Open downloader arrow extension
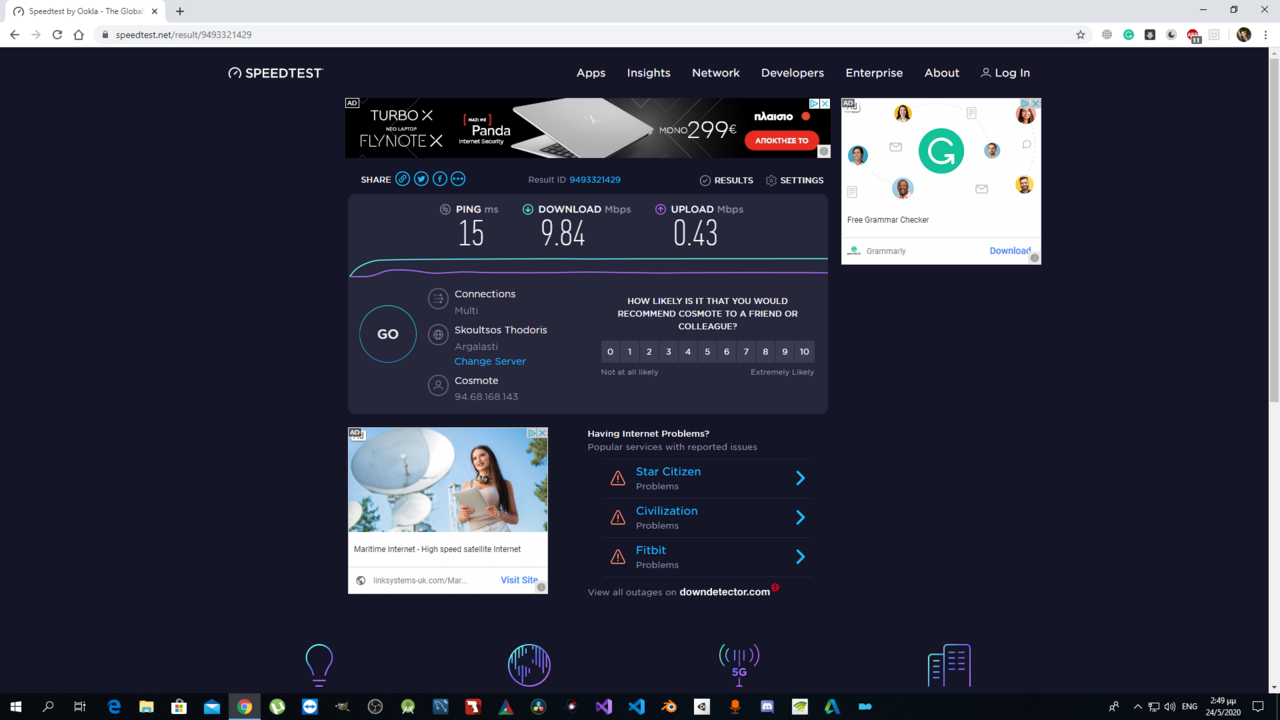Screen dimensions: 1280x720 click(1150, 34)
